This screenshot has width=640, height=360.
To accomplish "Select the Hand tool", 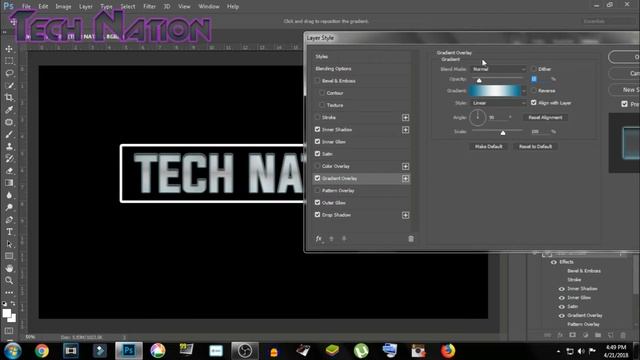I will [9, 268].
